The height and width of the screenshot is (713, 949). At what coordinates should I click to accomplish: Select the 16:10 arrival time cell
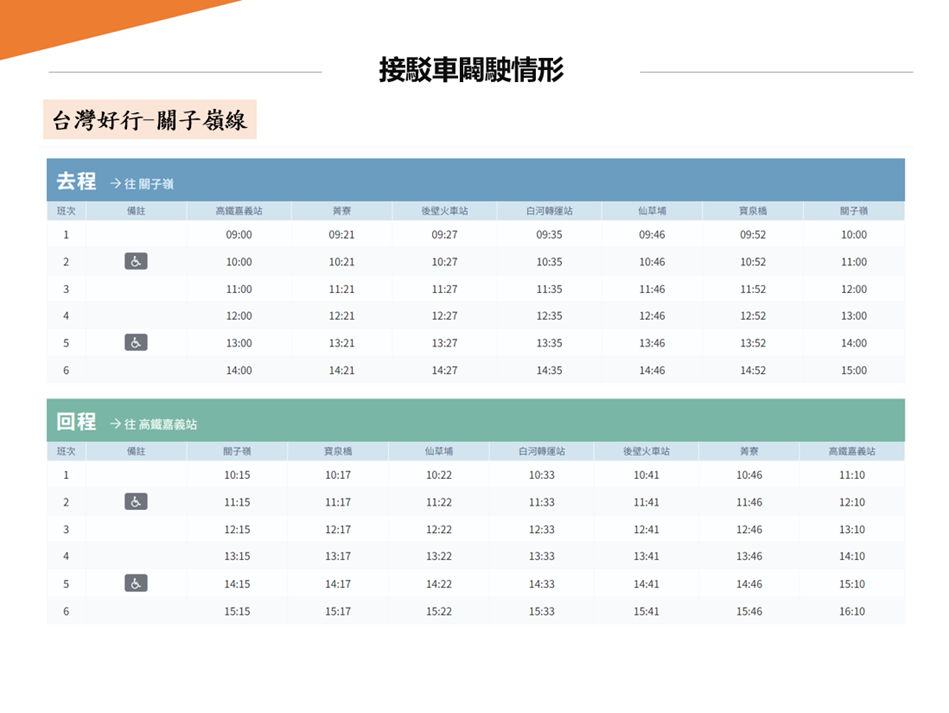(852, 611)
